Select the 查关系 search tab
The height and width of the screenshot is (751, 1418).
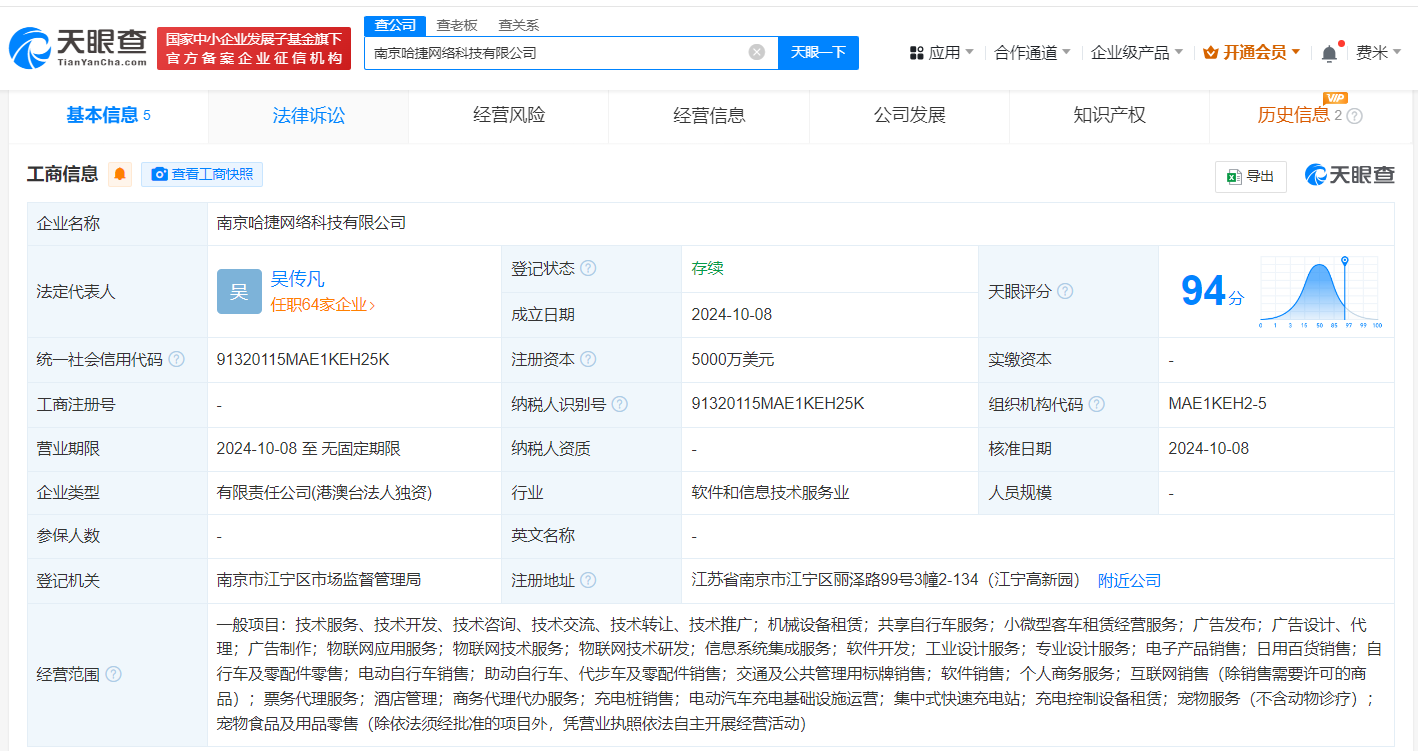point(519,25)
